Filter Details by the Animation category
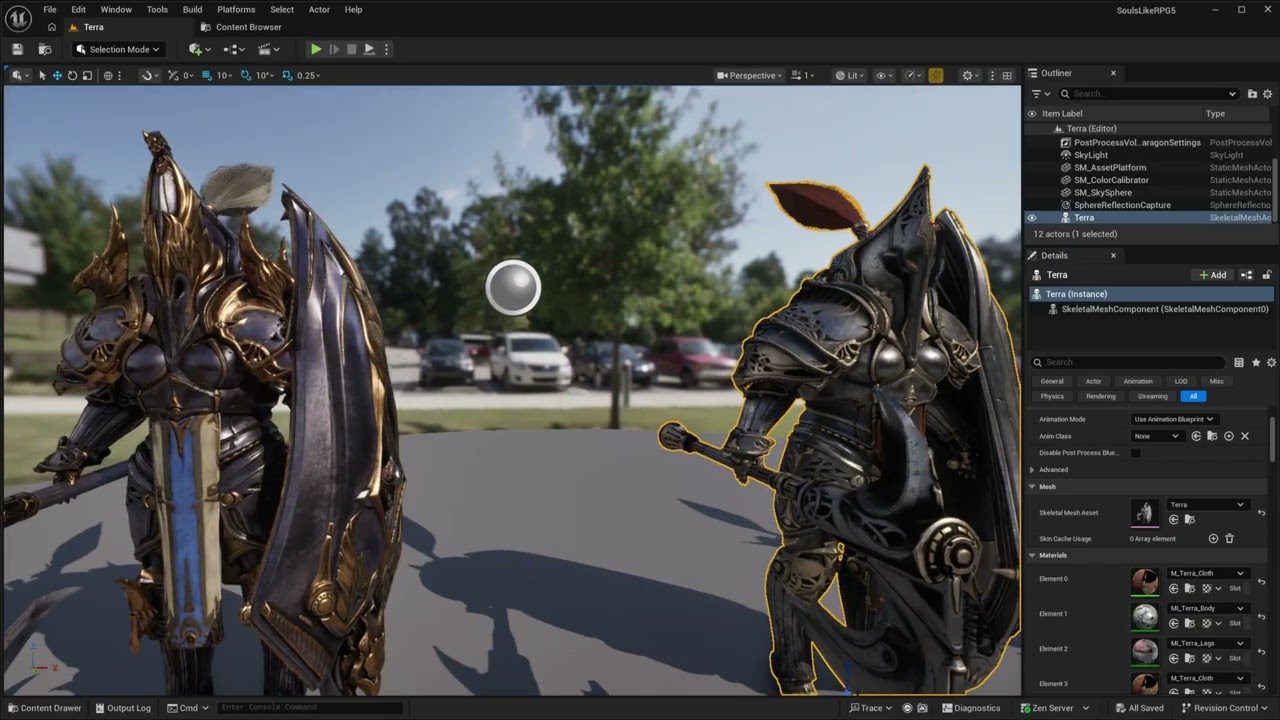This screenshot has width=1280, height=720. 1138,381
